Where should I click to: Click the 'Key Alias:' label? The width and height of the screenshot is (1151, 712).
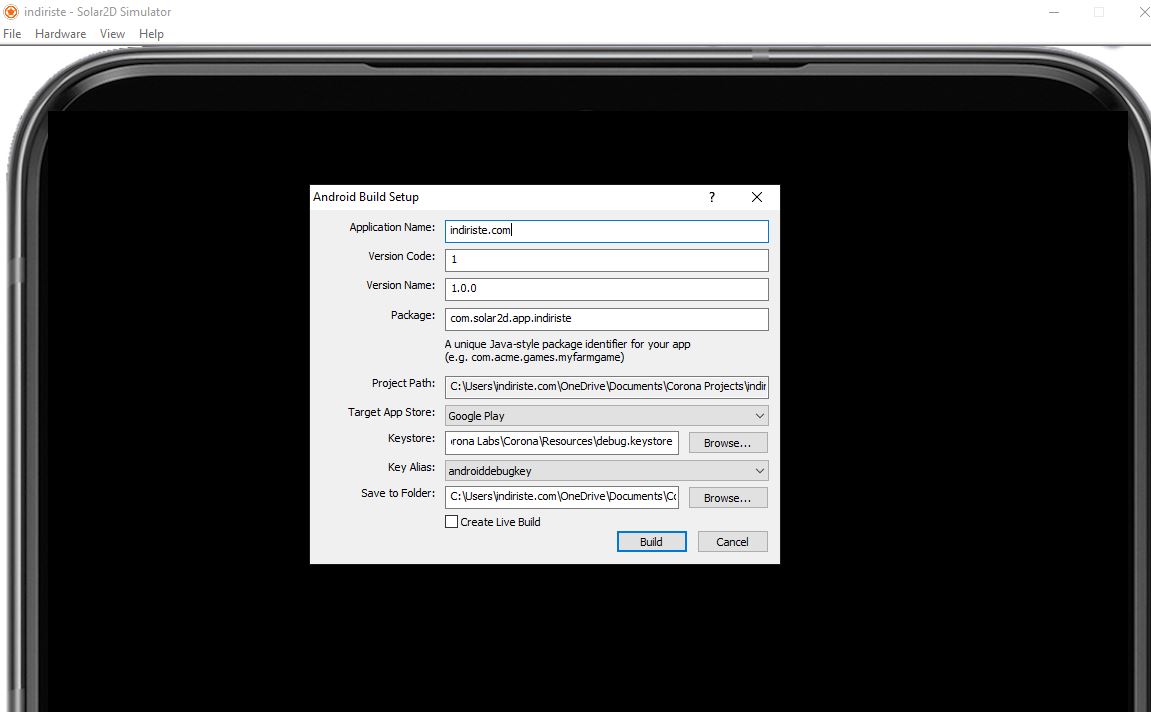pos(411,468)
